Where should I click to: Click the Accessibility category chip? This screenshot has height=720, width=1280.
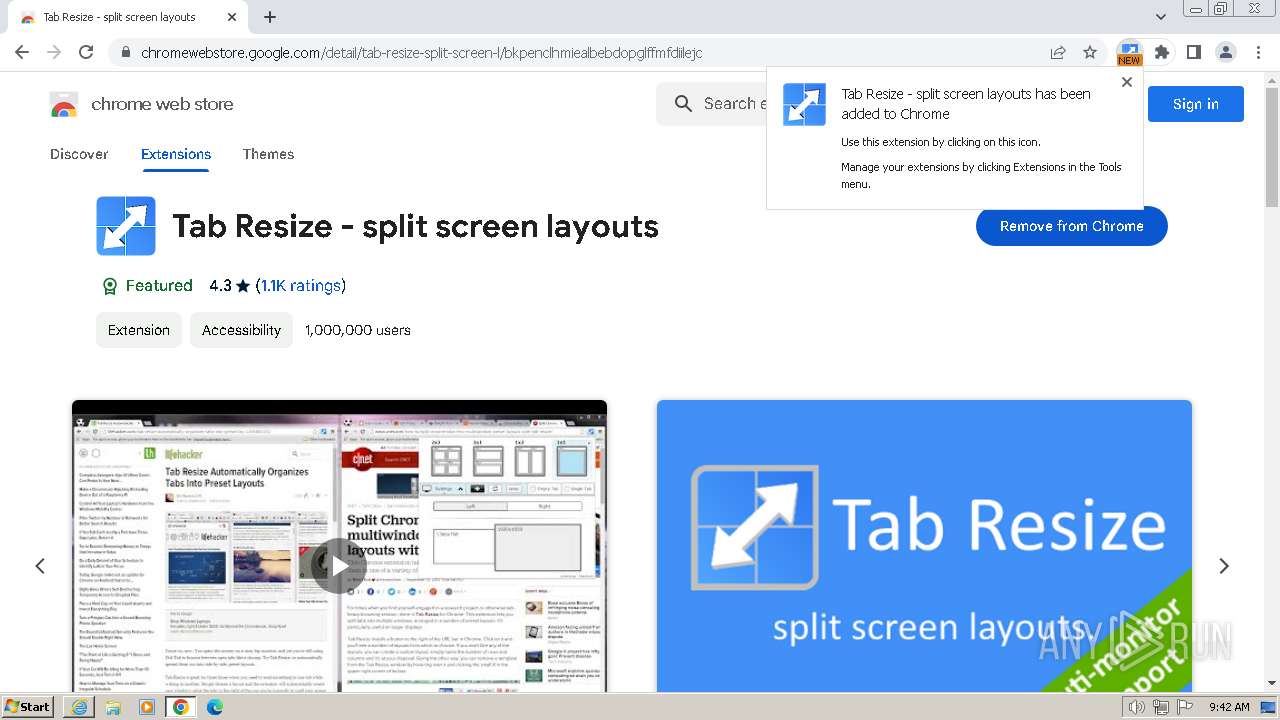[x=241, y=330]
